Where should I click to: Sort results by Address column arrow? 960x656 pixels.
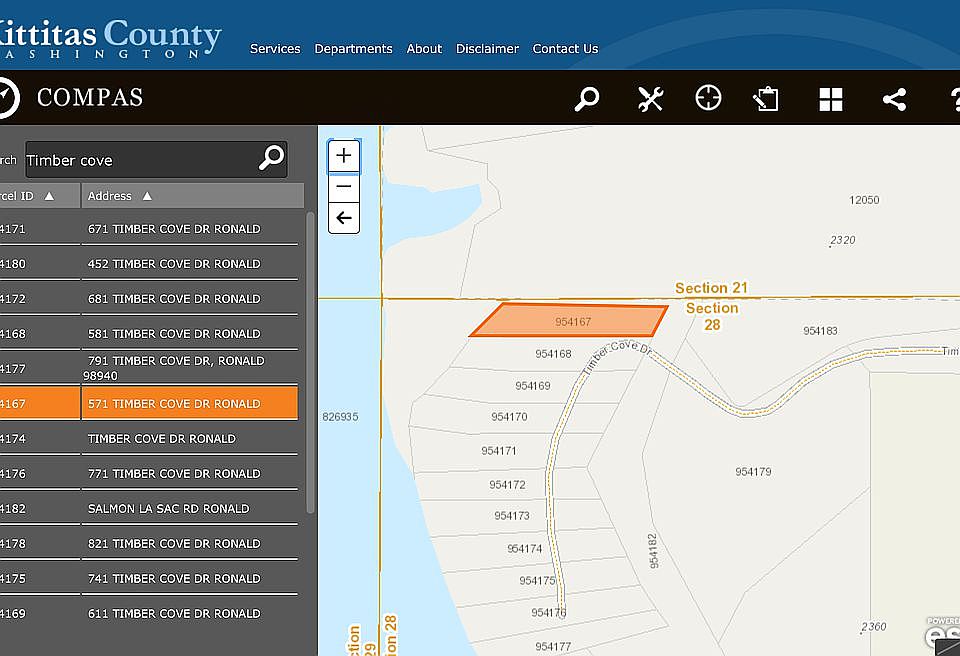click(x=147, y=196)
